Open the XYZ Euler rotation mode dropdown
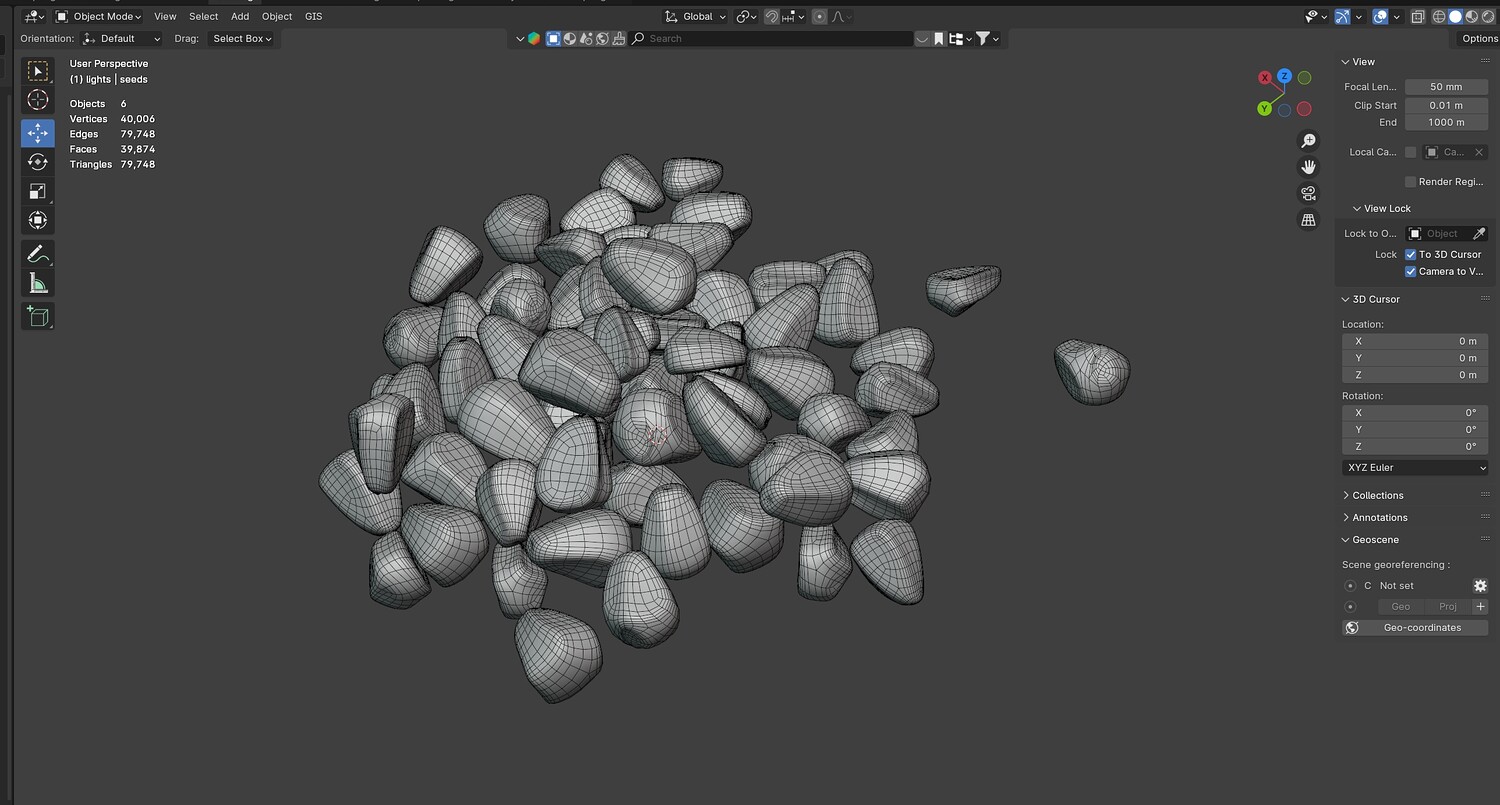The width and height of the screenshot is (1500, 805). point(1415,468)
